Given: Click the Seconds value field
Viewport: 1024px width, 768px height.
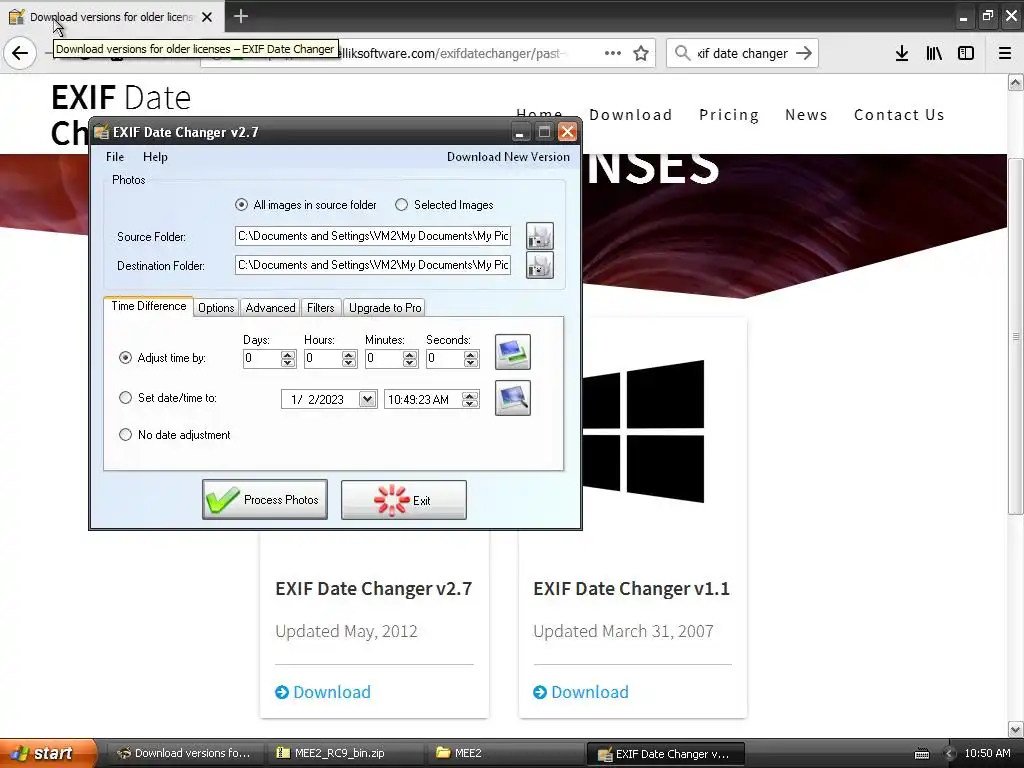Looking at the screenshot, I should tap(445, 359).
